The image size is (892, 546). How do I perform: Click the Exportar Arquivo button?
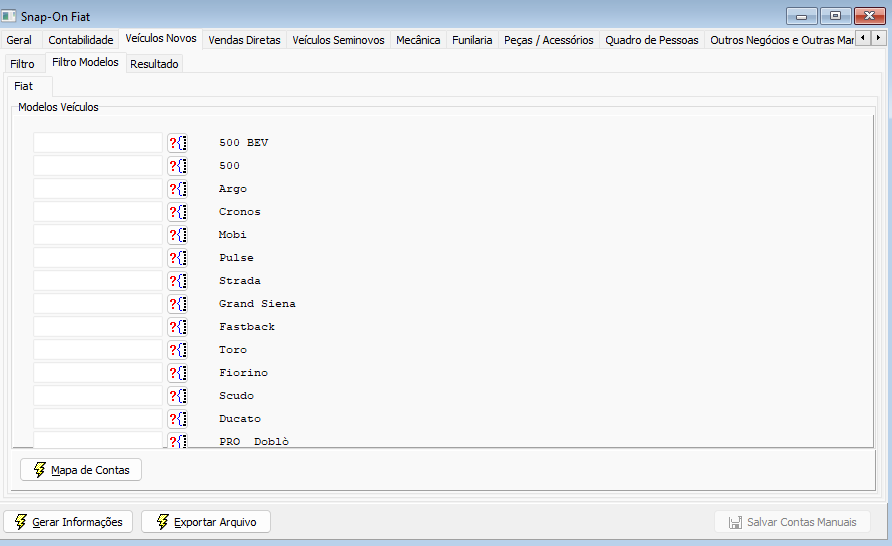tap(206, 522)
